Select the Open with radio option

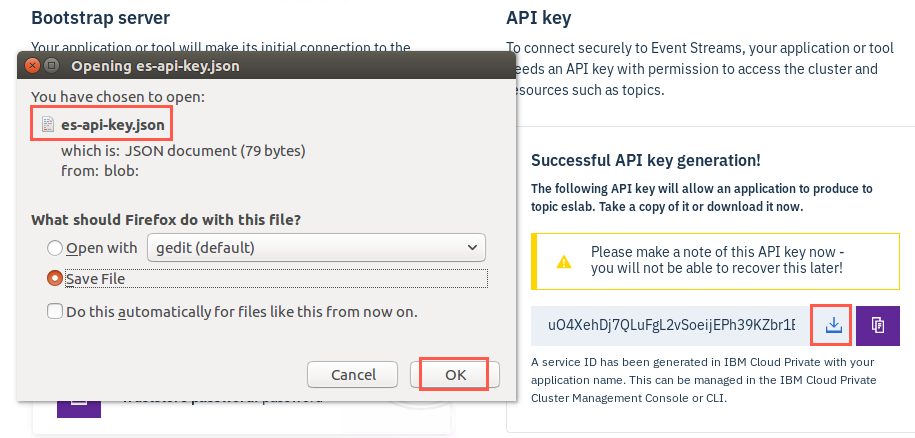point(55,248)
